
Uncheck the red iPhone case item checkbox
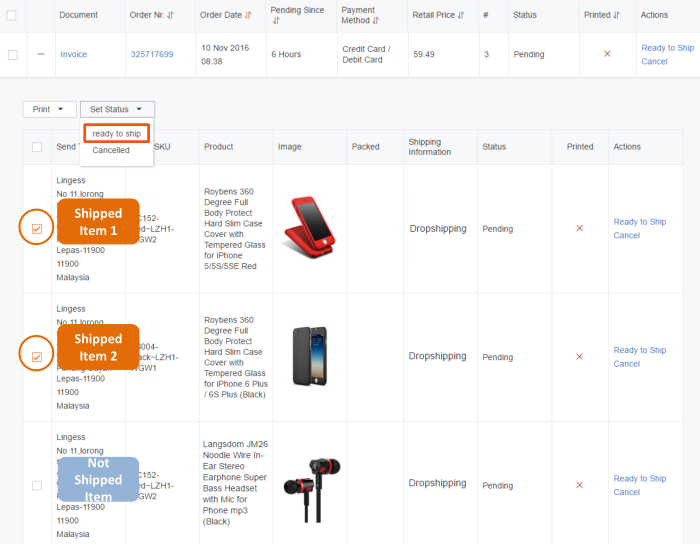(37, 229)
